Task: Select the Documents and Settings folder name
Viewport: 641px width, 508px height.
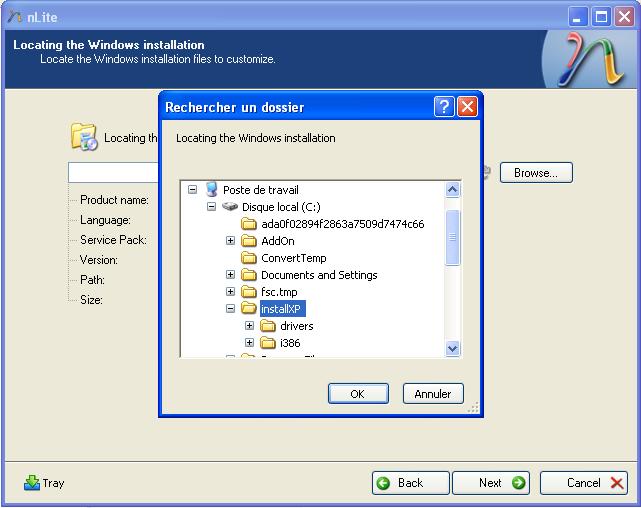Action: click(319, 275)
